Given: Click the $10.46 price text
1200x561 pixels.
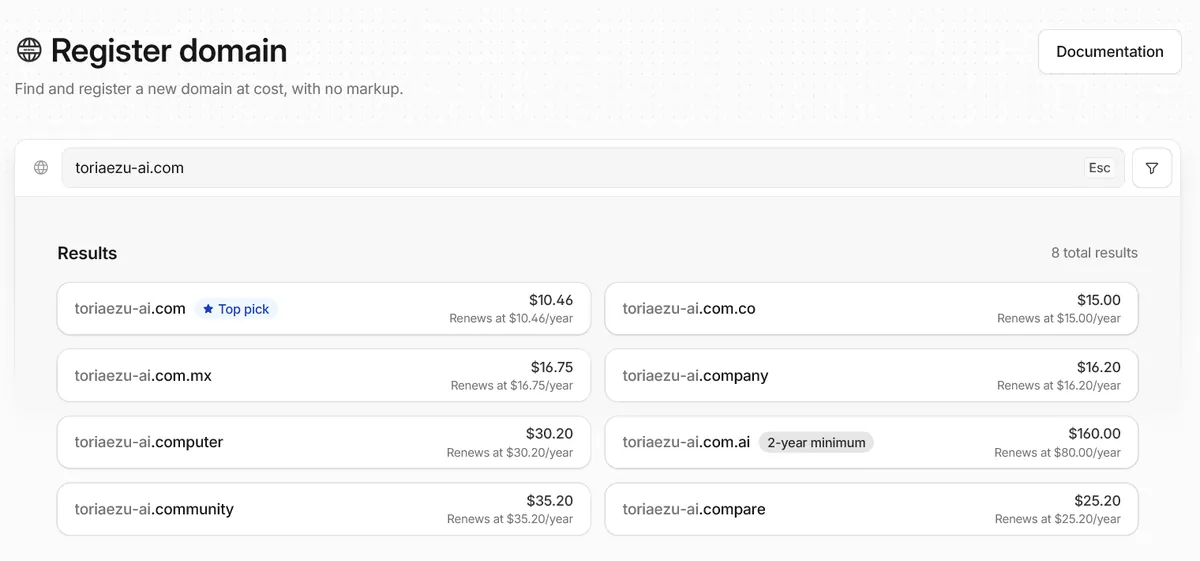Looking at the screenshot, I should tap(551, 300).
